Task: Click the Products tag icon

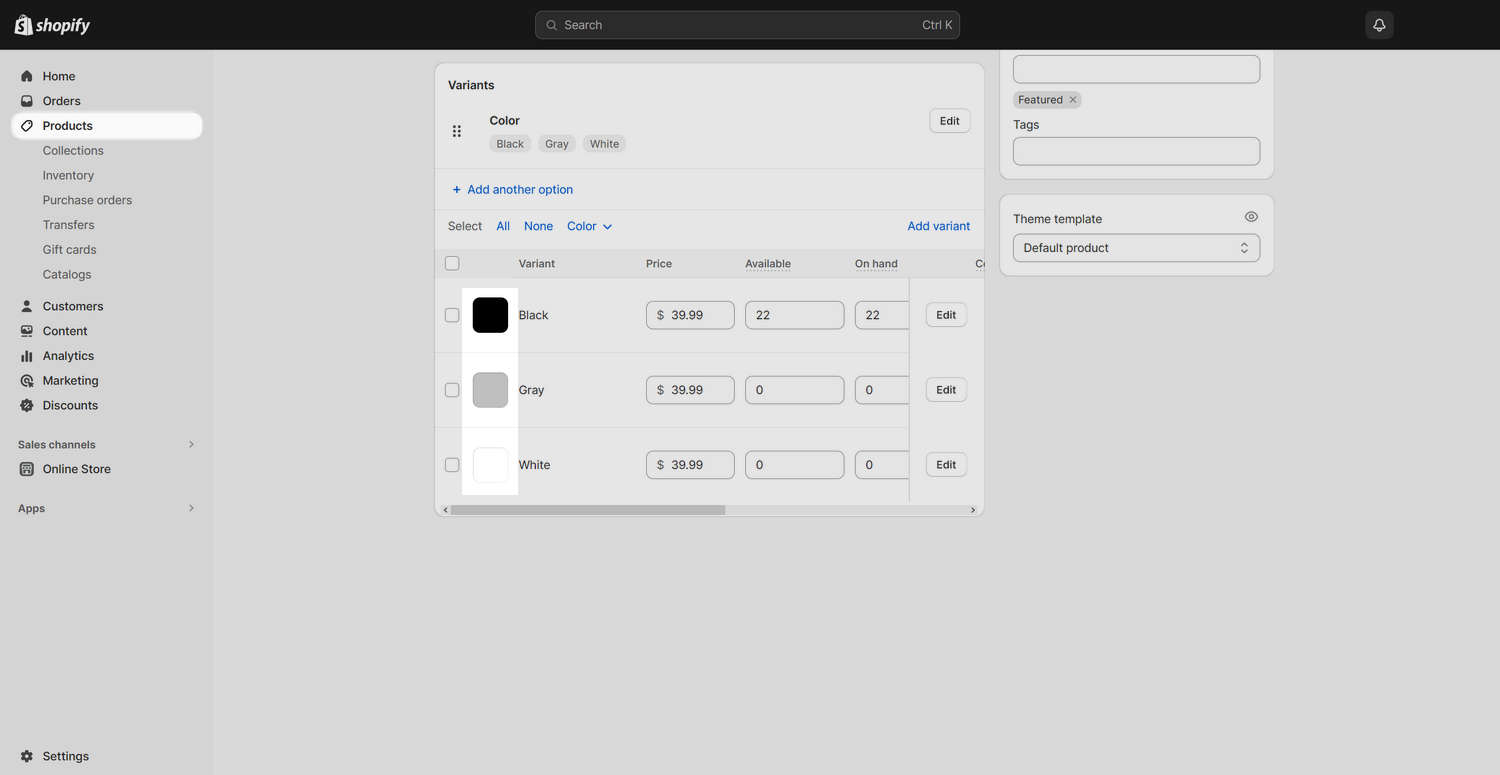Action: click(27, 126)
